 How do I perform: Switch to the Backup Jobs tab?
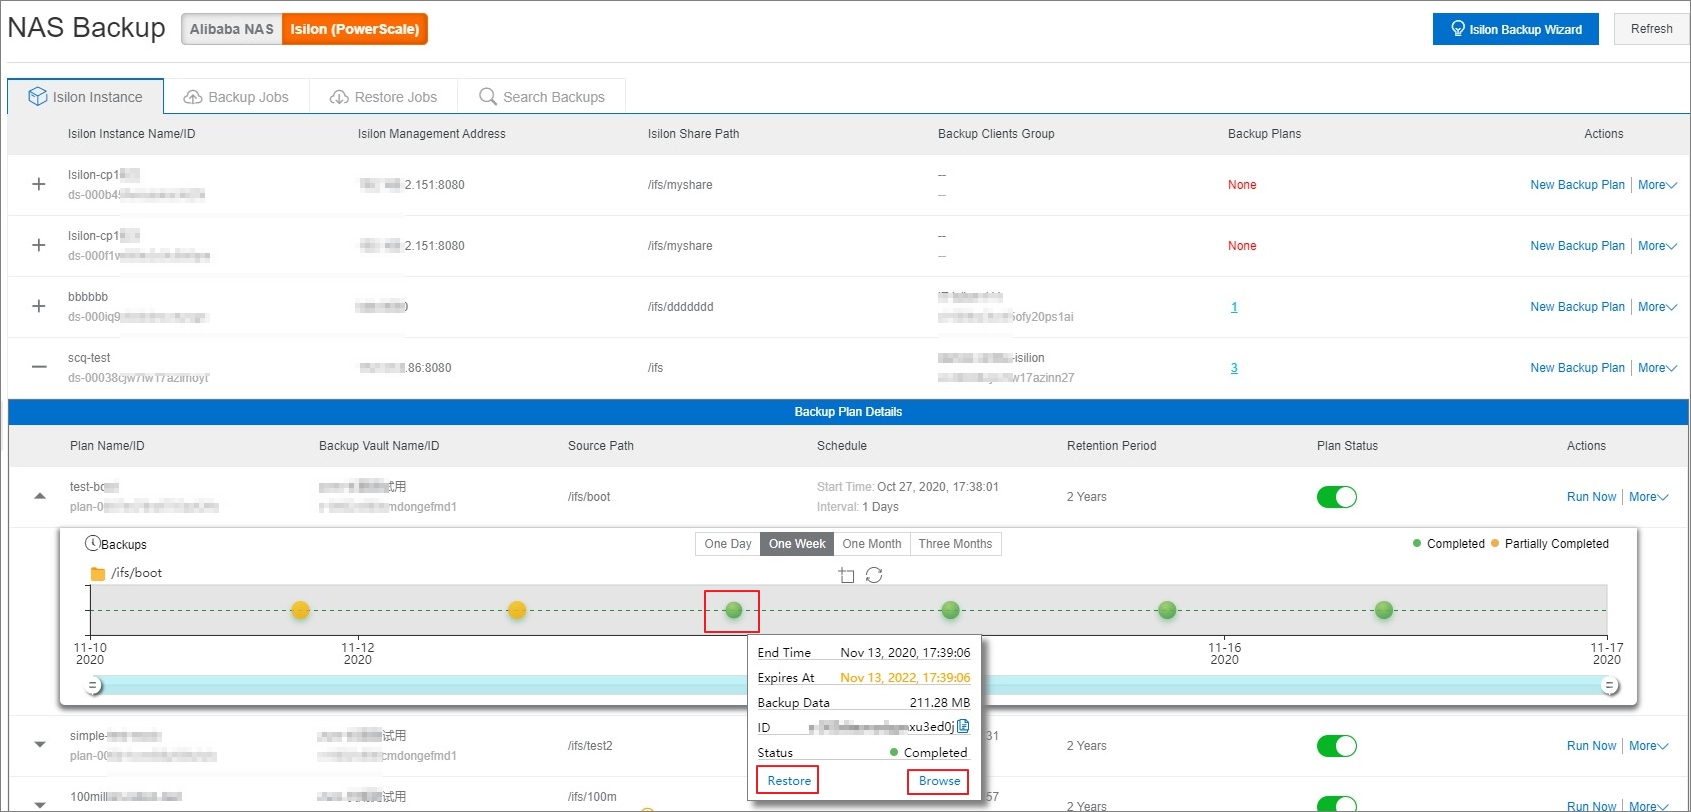pos(237,97)
